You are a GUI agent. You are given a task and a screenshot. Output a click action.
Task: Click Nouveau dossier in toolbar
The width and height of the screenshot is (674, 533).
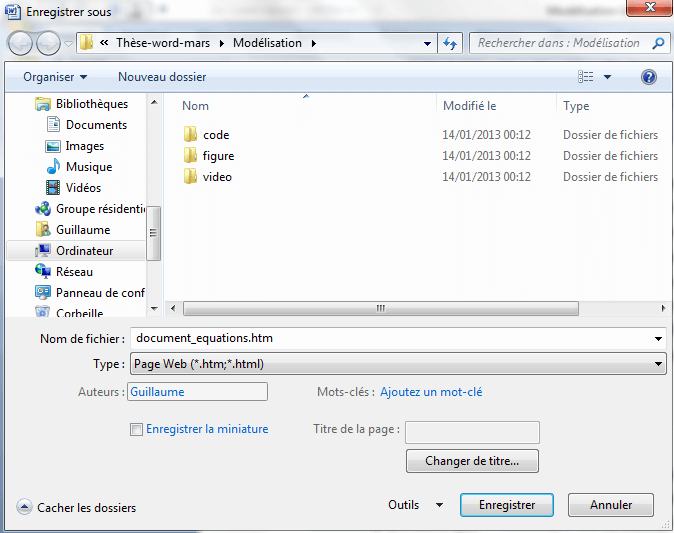click(x=162, y=77)
